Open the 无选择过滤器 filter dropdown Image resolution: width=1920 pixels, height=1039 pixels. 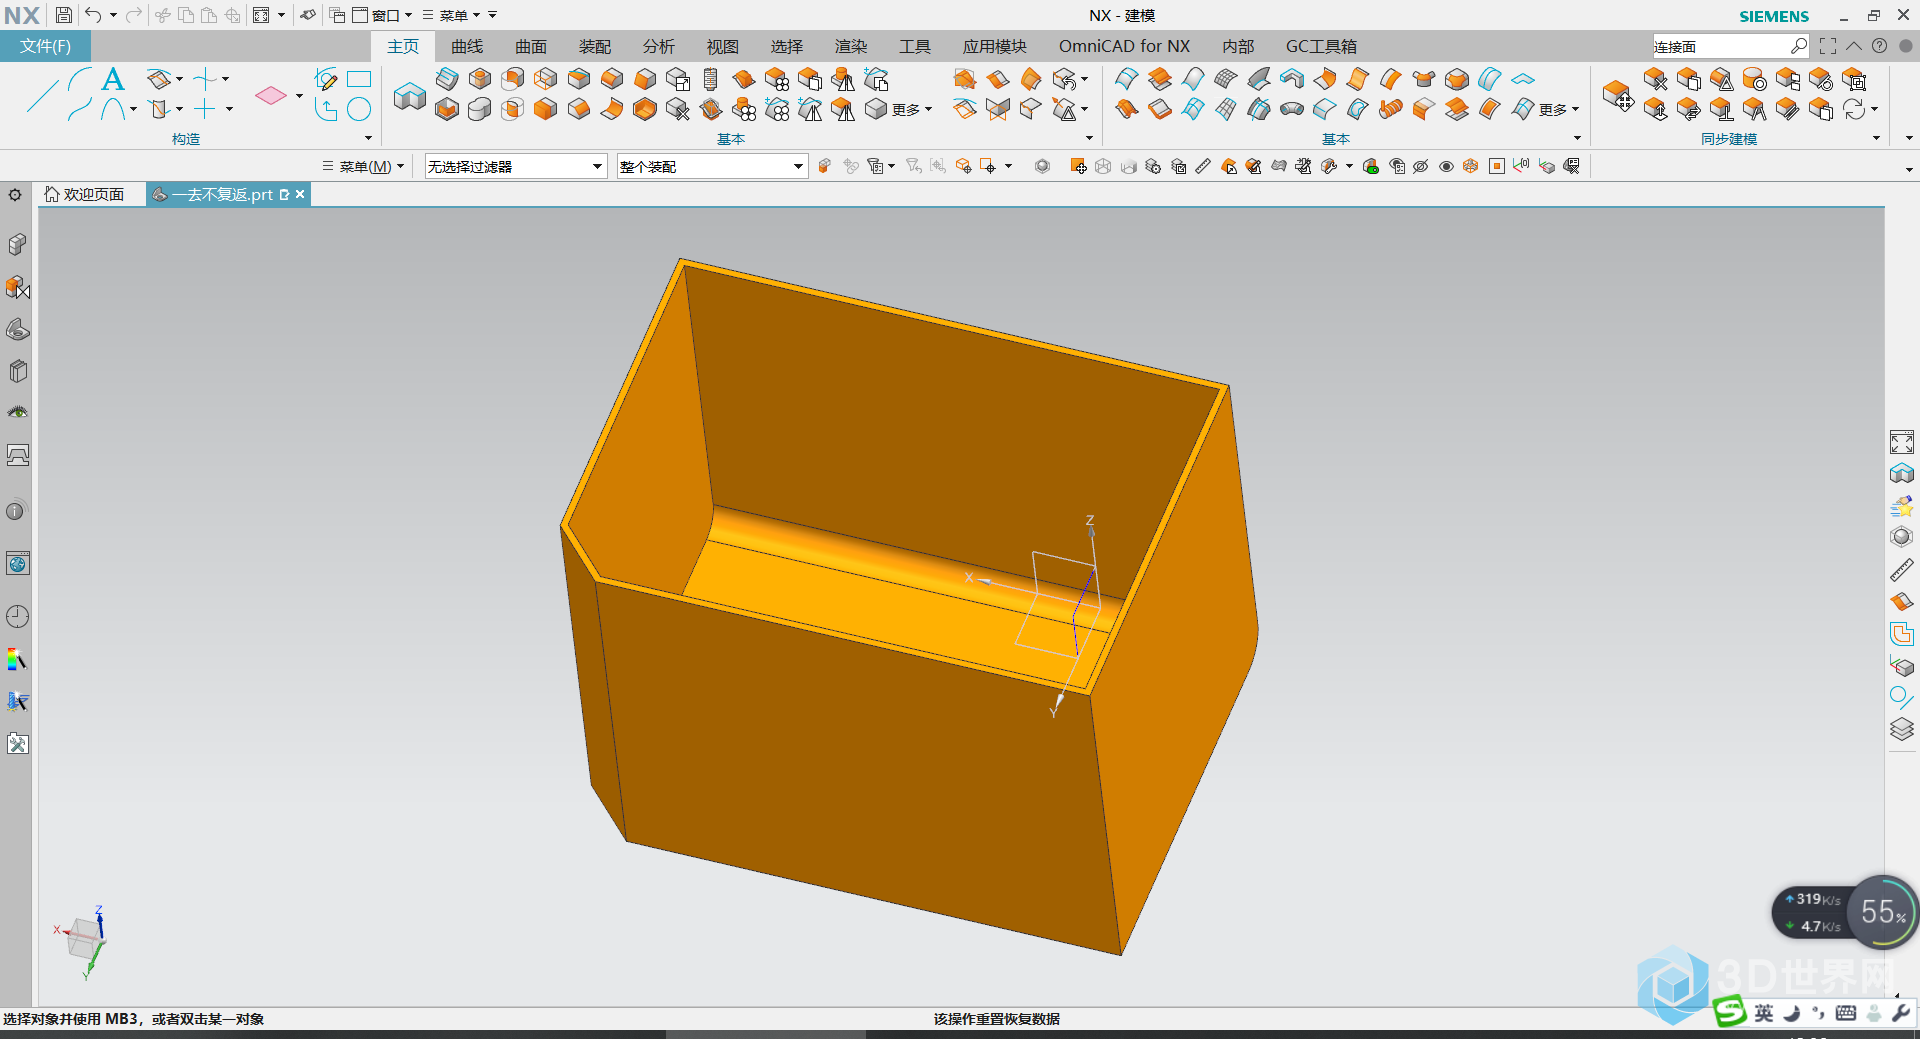click(x=516, y=166)
